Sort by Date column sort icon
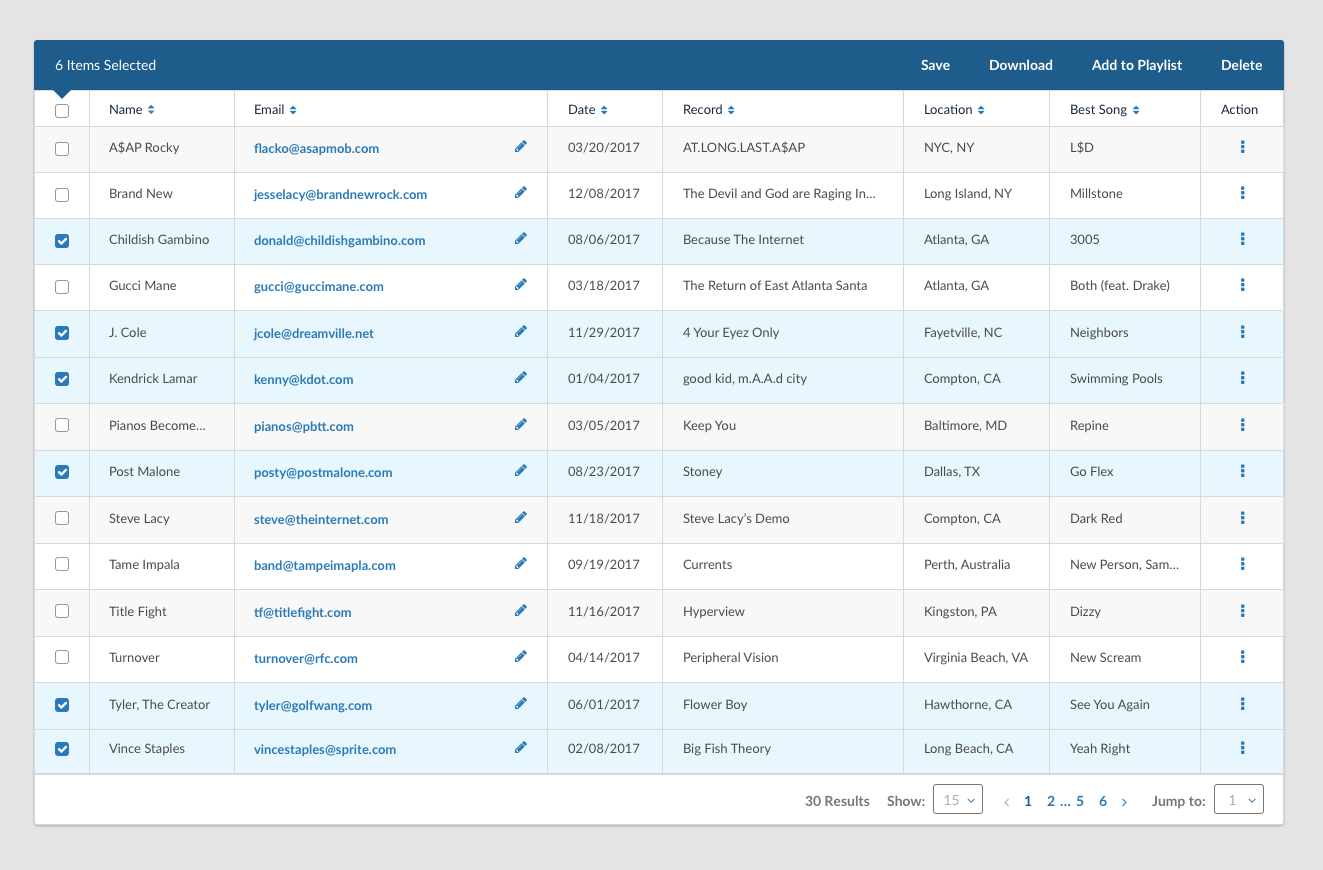 click(604, 110)
